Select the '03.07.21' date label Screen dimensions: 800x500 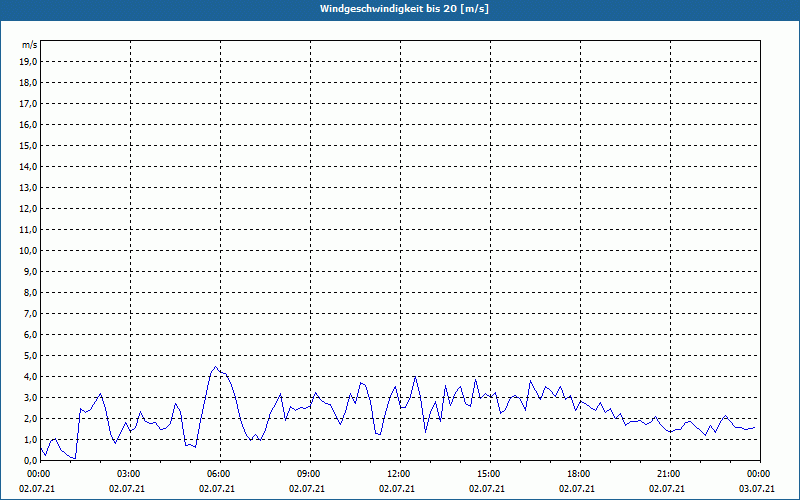(x=757, y=489)
